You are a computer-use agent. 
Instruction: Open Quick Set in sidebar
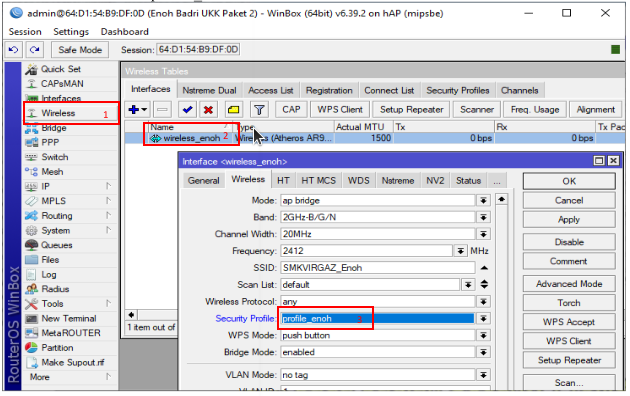click(61, 69)
